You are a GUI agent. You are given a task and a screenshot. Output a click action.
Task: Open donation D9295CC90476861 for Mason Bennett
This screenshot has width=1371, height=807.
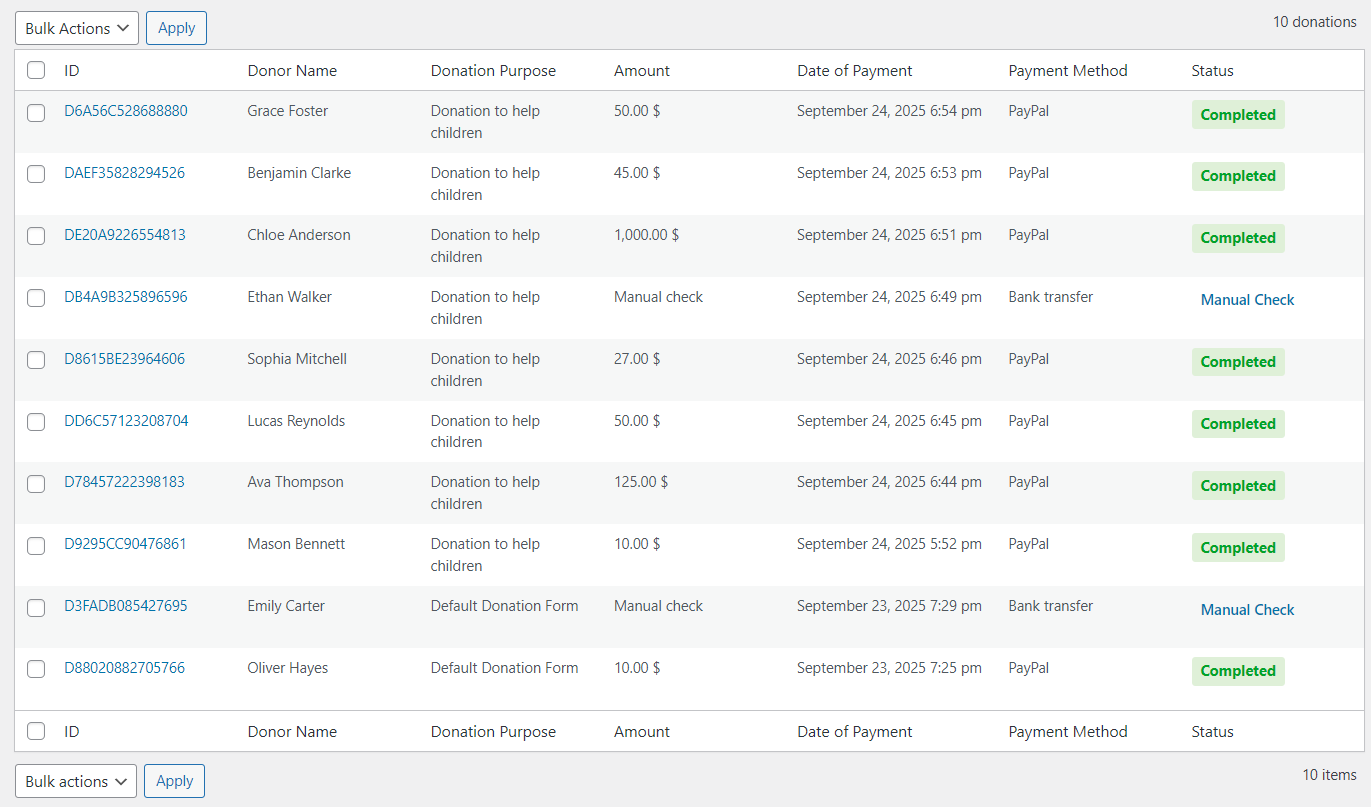click(123, 544)
